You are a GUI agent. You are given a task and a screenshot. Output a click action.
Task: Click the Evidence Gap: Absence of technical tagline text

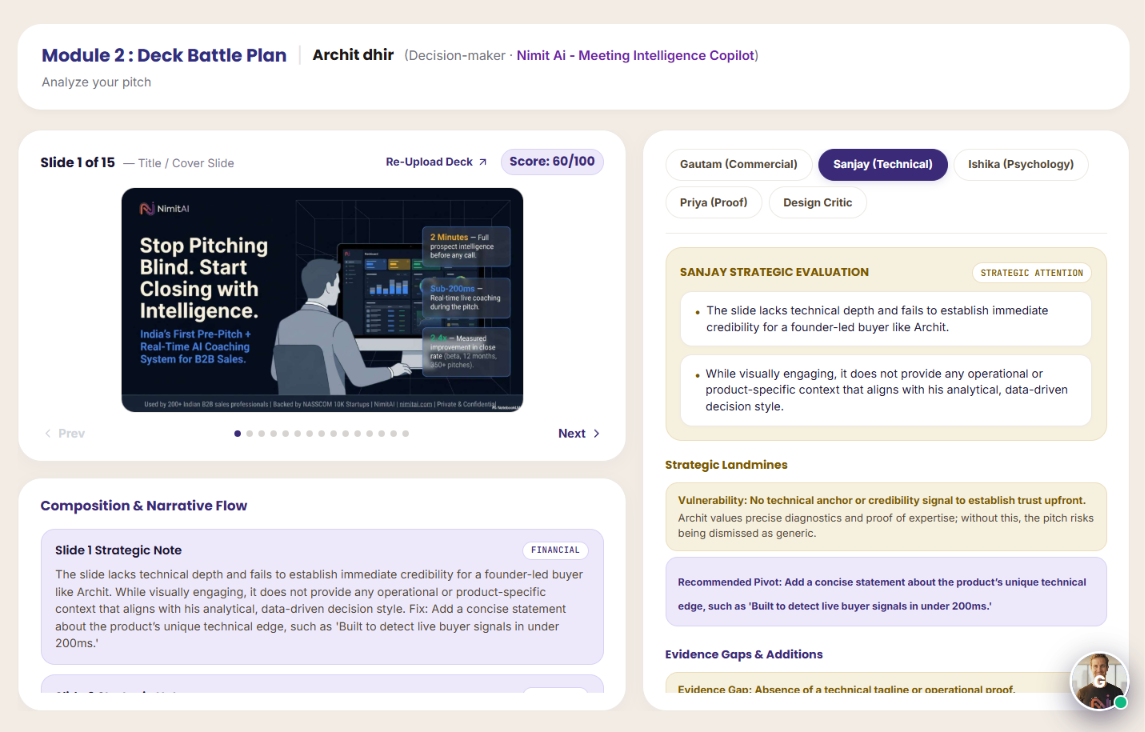(846, 689)
